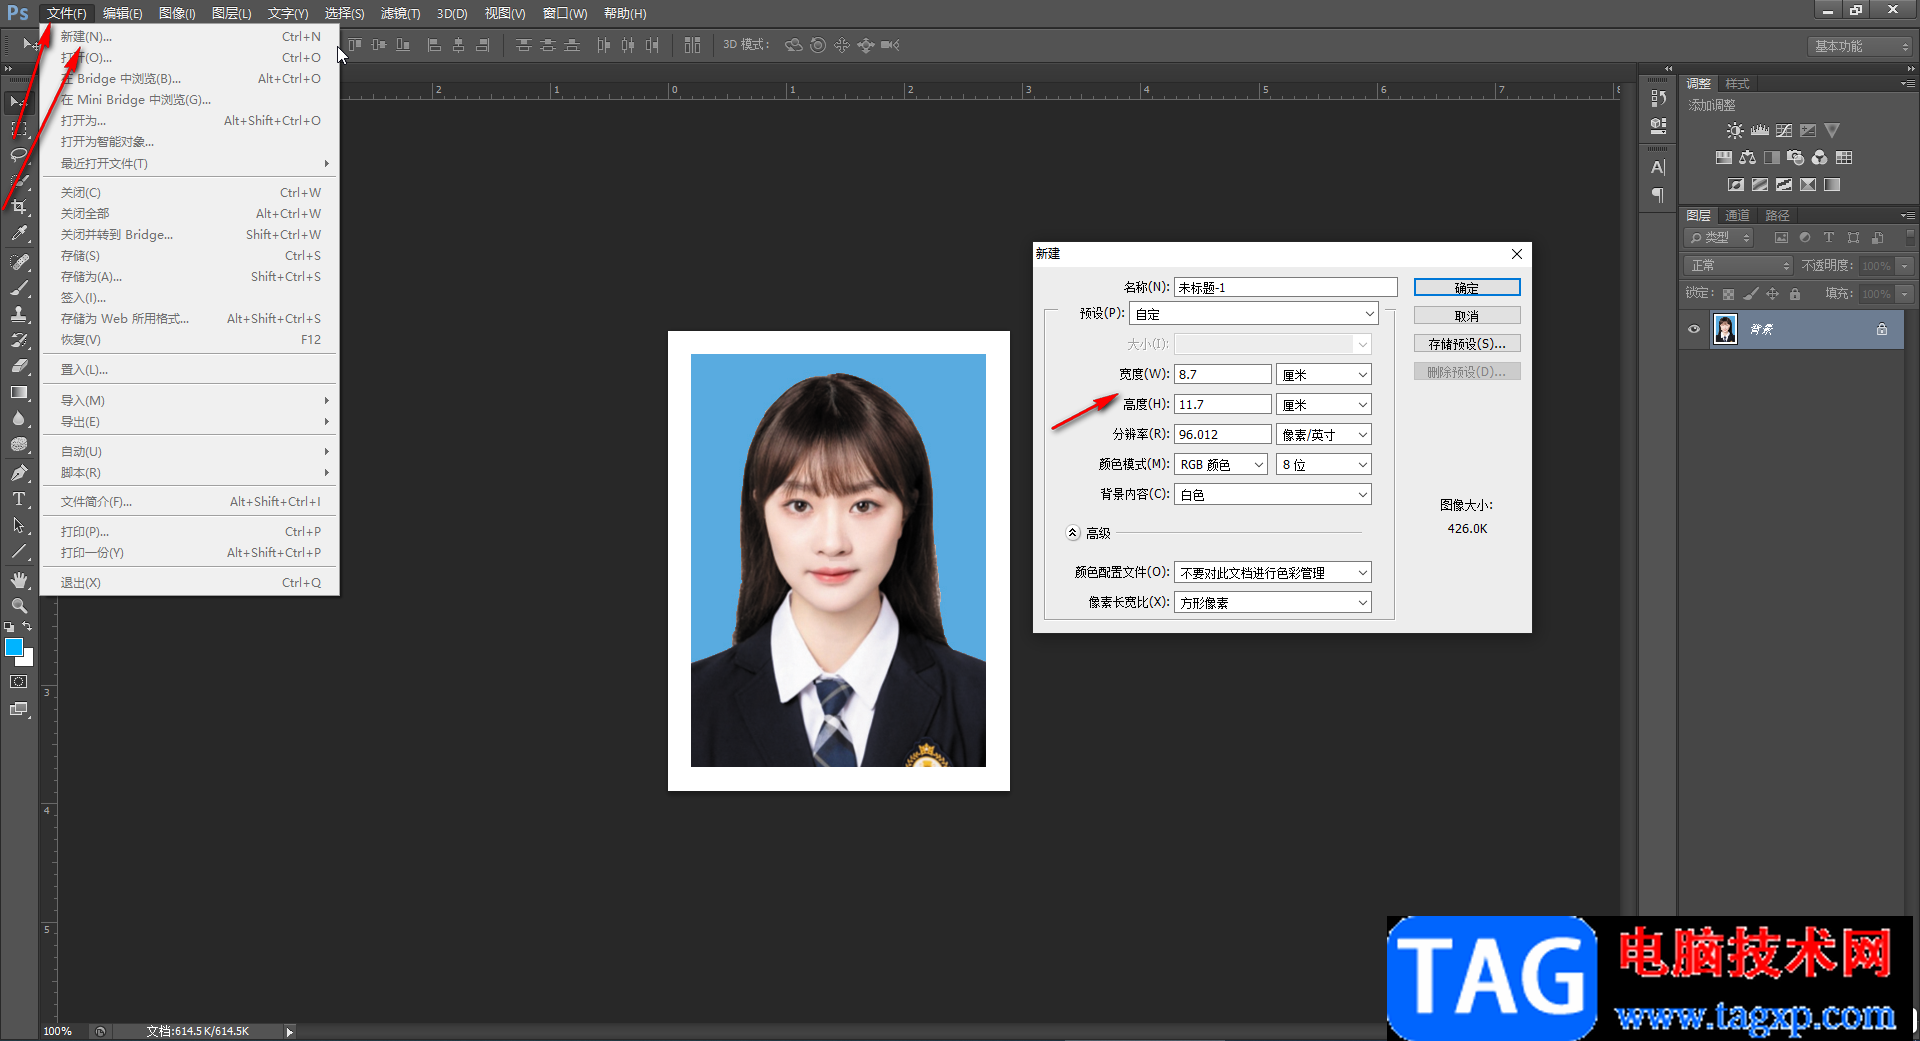
Task: Click 存储预设(S)... button
Action: coord(1467,344)
